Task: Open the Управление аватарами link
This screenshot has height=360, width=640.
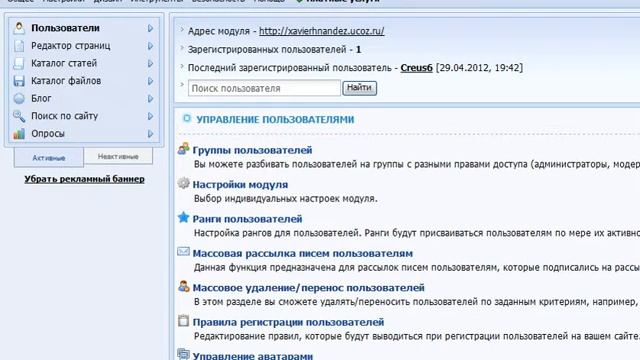Action: [253, 356]
